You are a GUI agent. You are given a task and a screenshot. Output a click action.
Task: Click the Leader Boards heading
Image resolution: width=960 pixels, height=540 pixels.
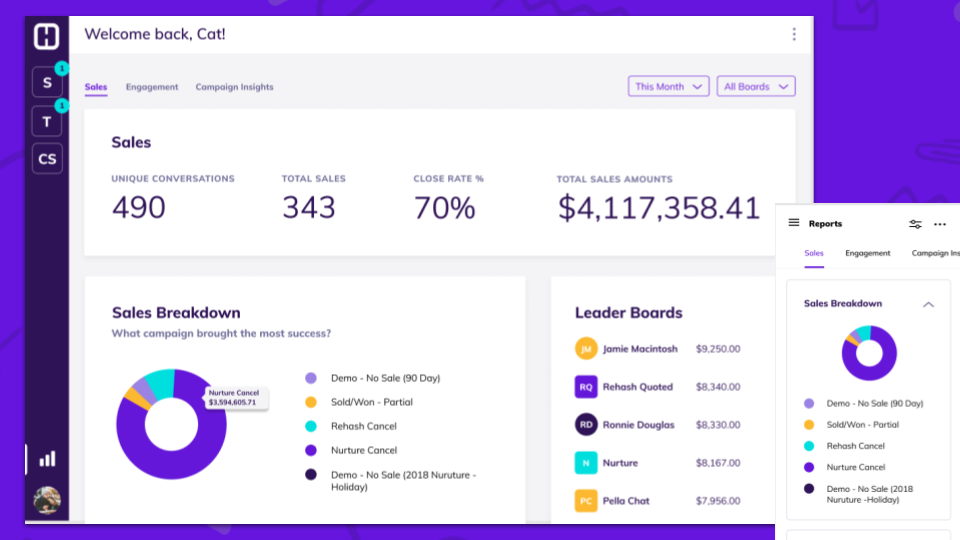pyautogui.click(x=628, y=313)
